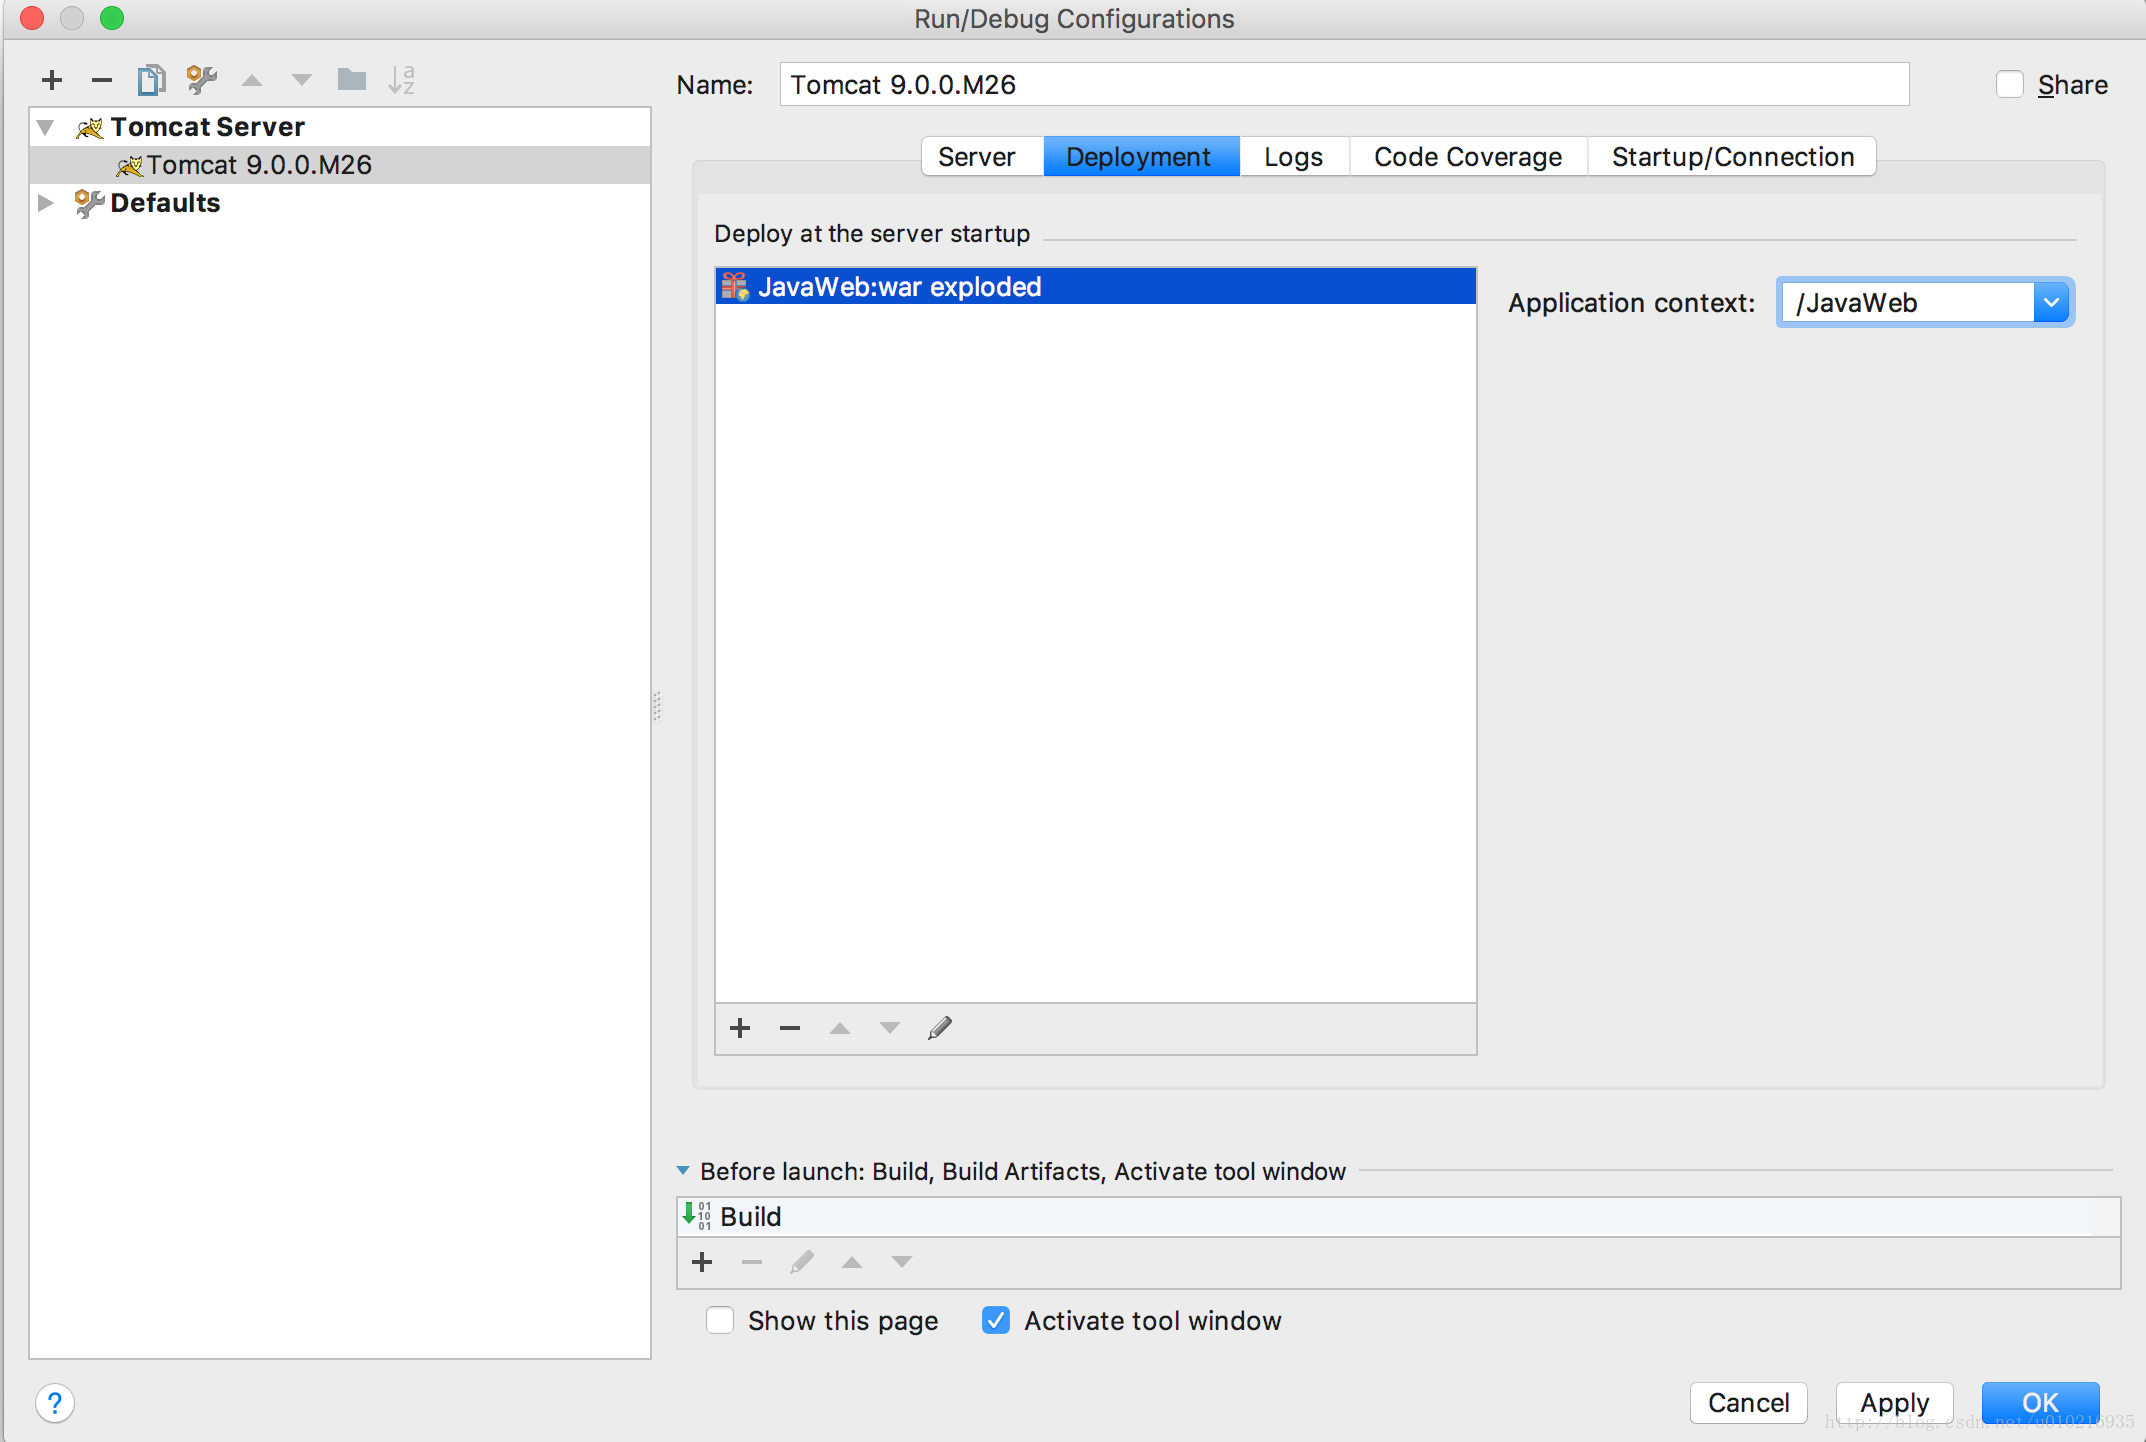Remove artifact from deployment list
2146x1442 pixels.
(790, 1028)
